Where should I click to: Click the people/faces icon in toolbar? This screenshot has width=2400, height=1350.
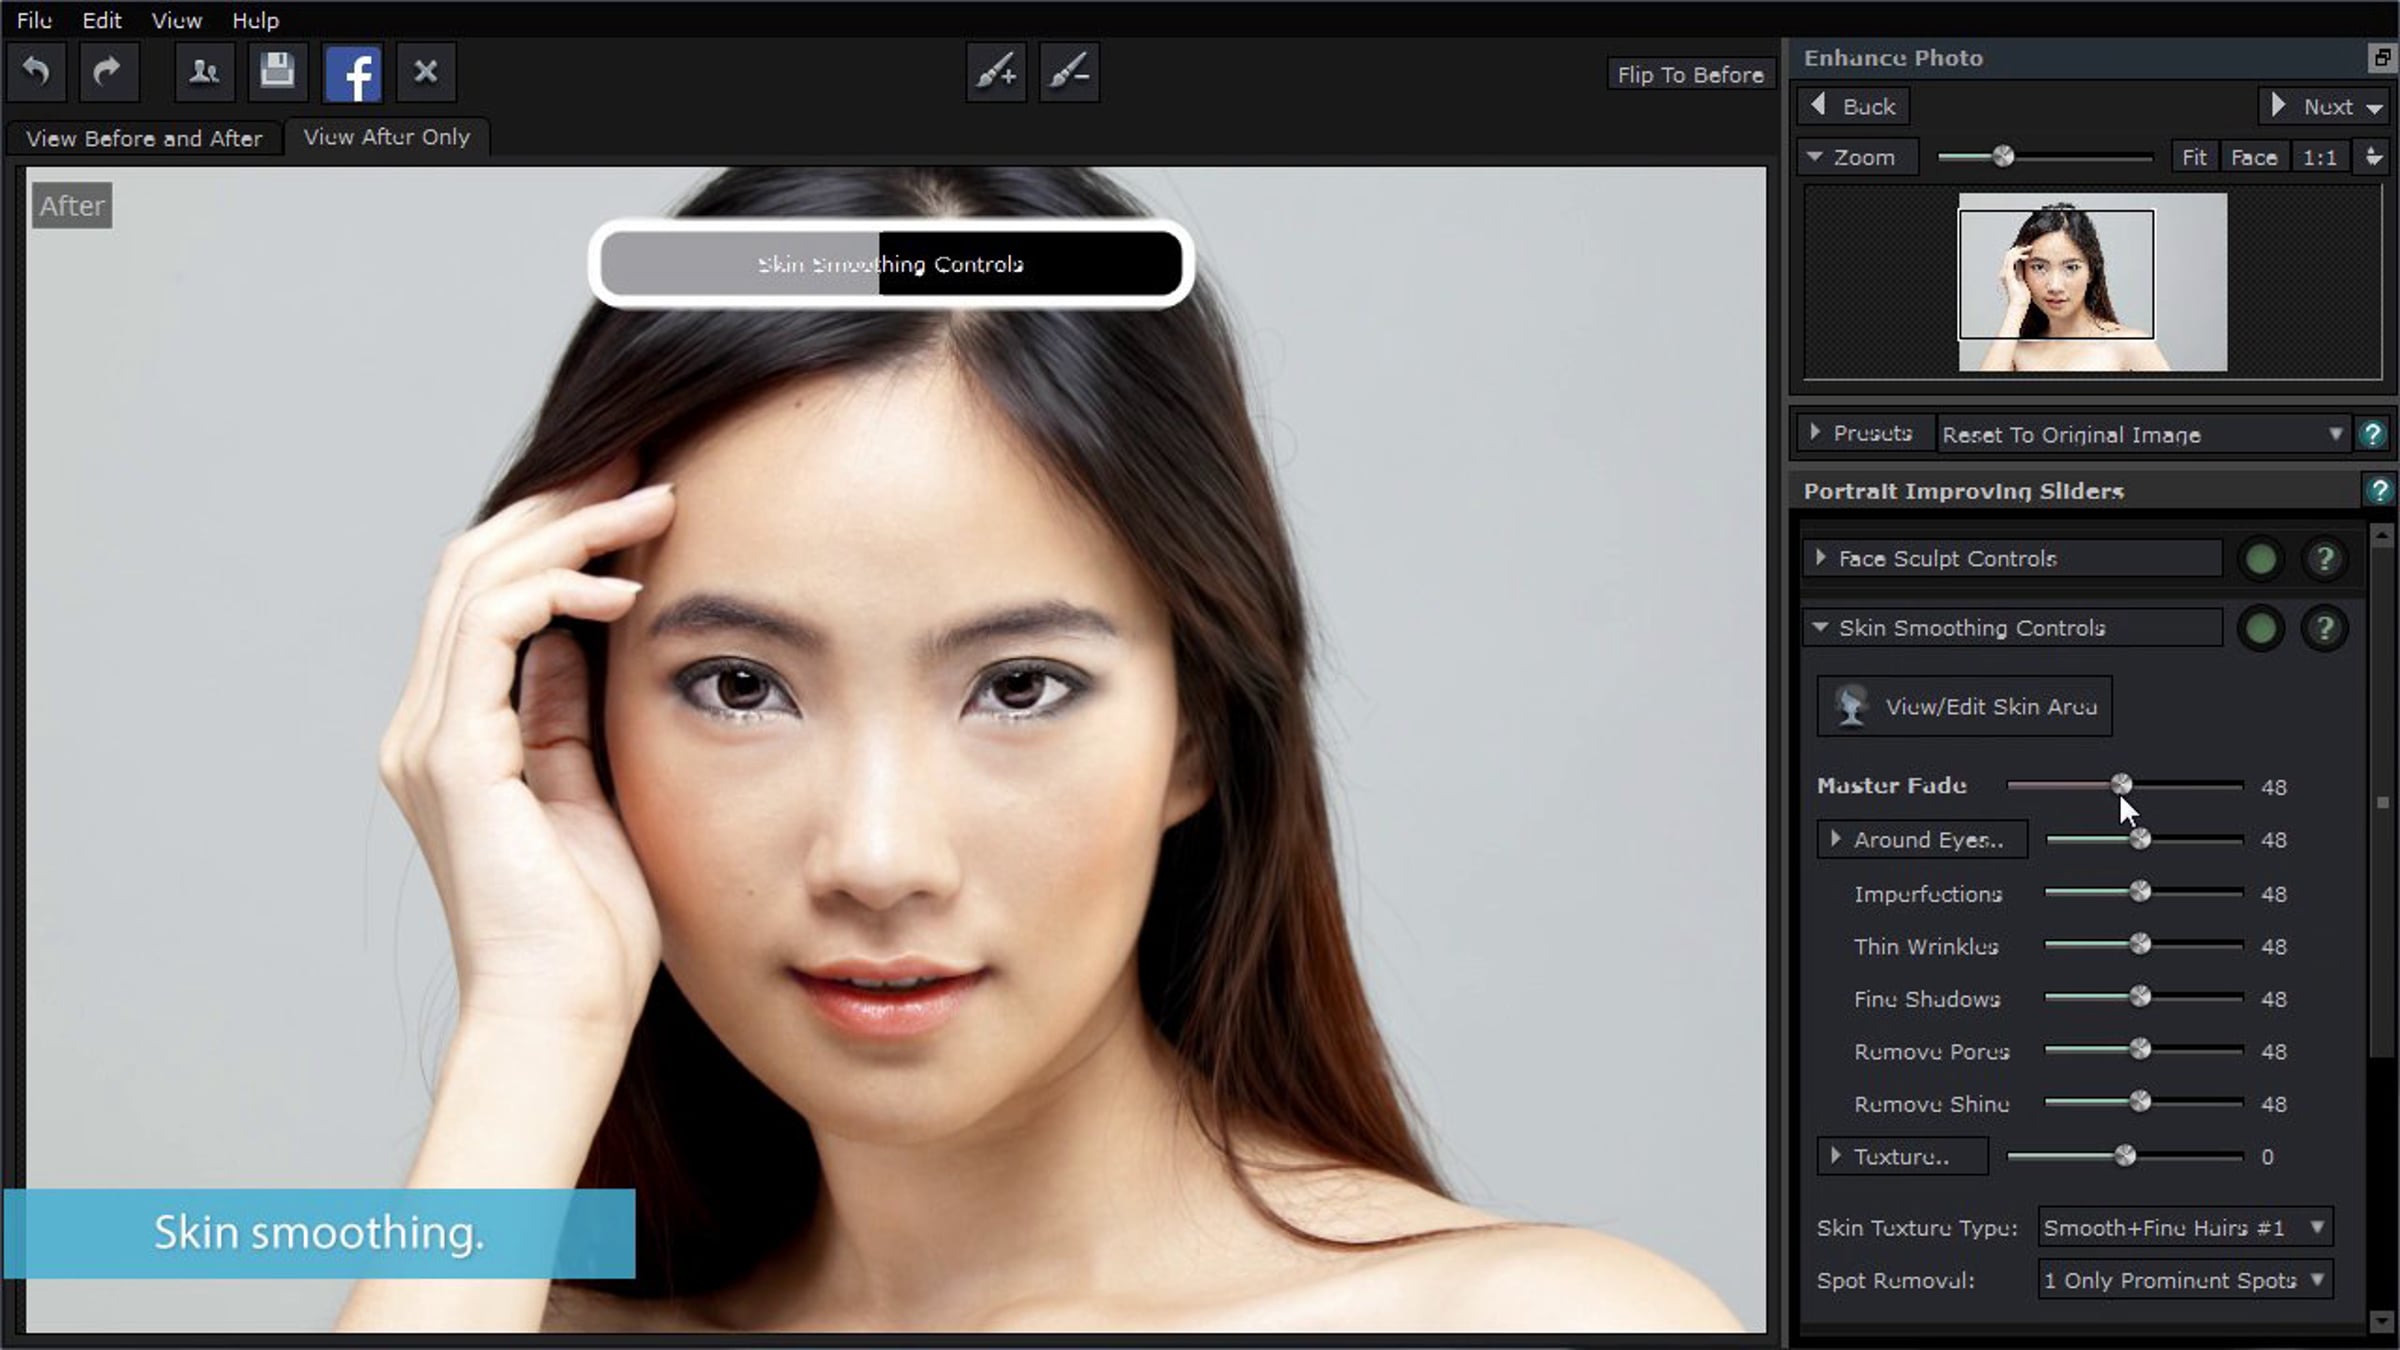(x=204, y=72)
